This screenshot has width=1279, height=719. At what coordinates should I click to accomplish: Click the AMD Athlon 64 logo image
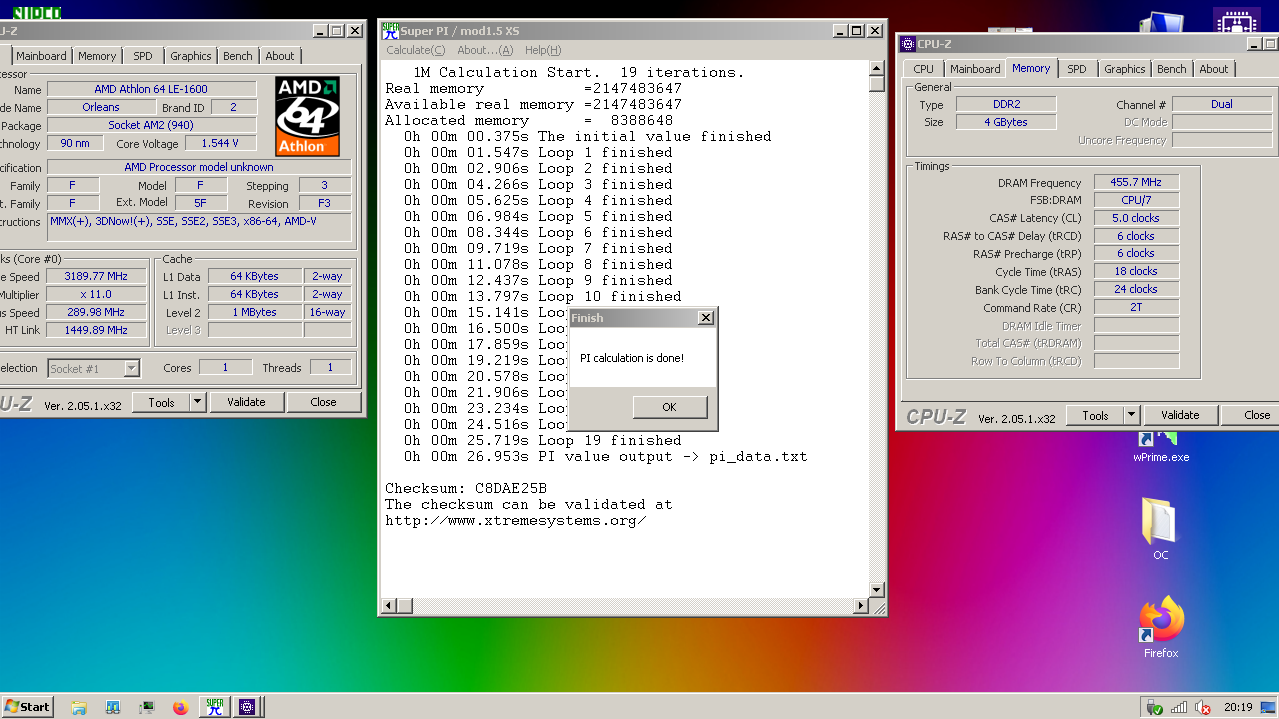(307, 116)
